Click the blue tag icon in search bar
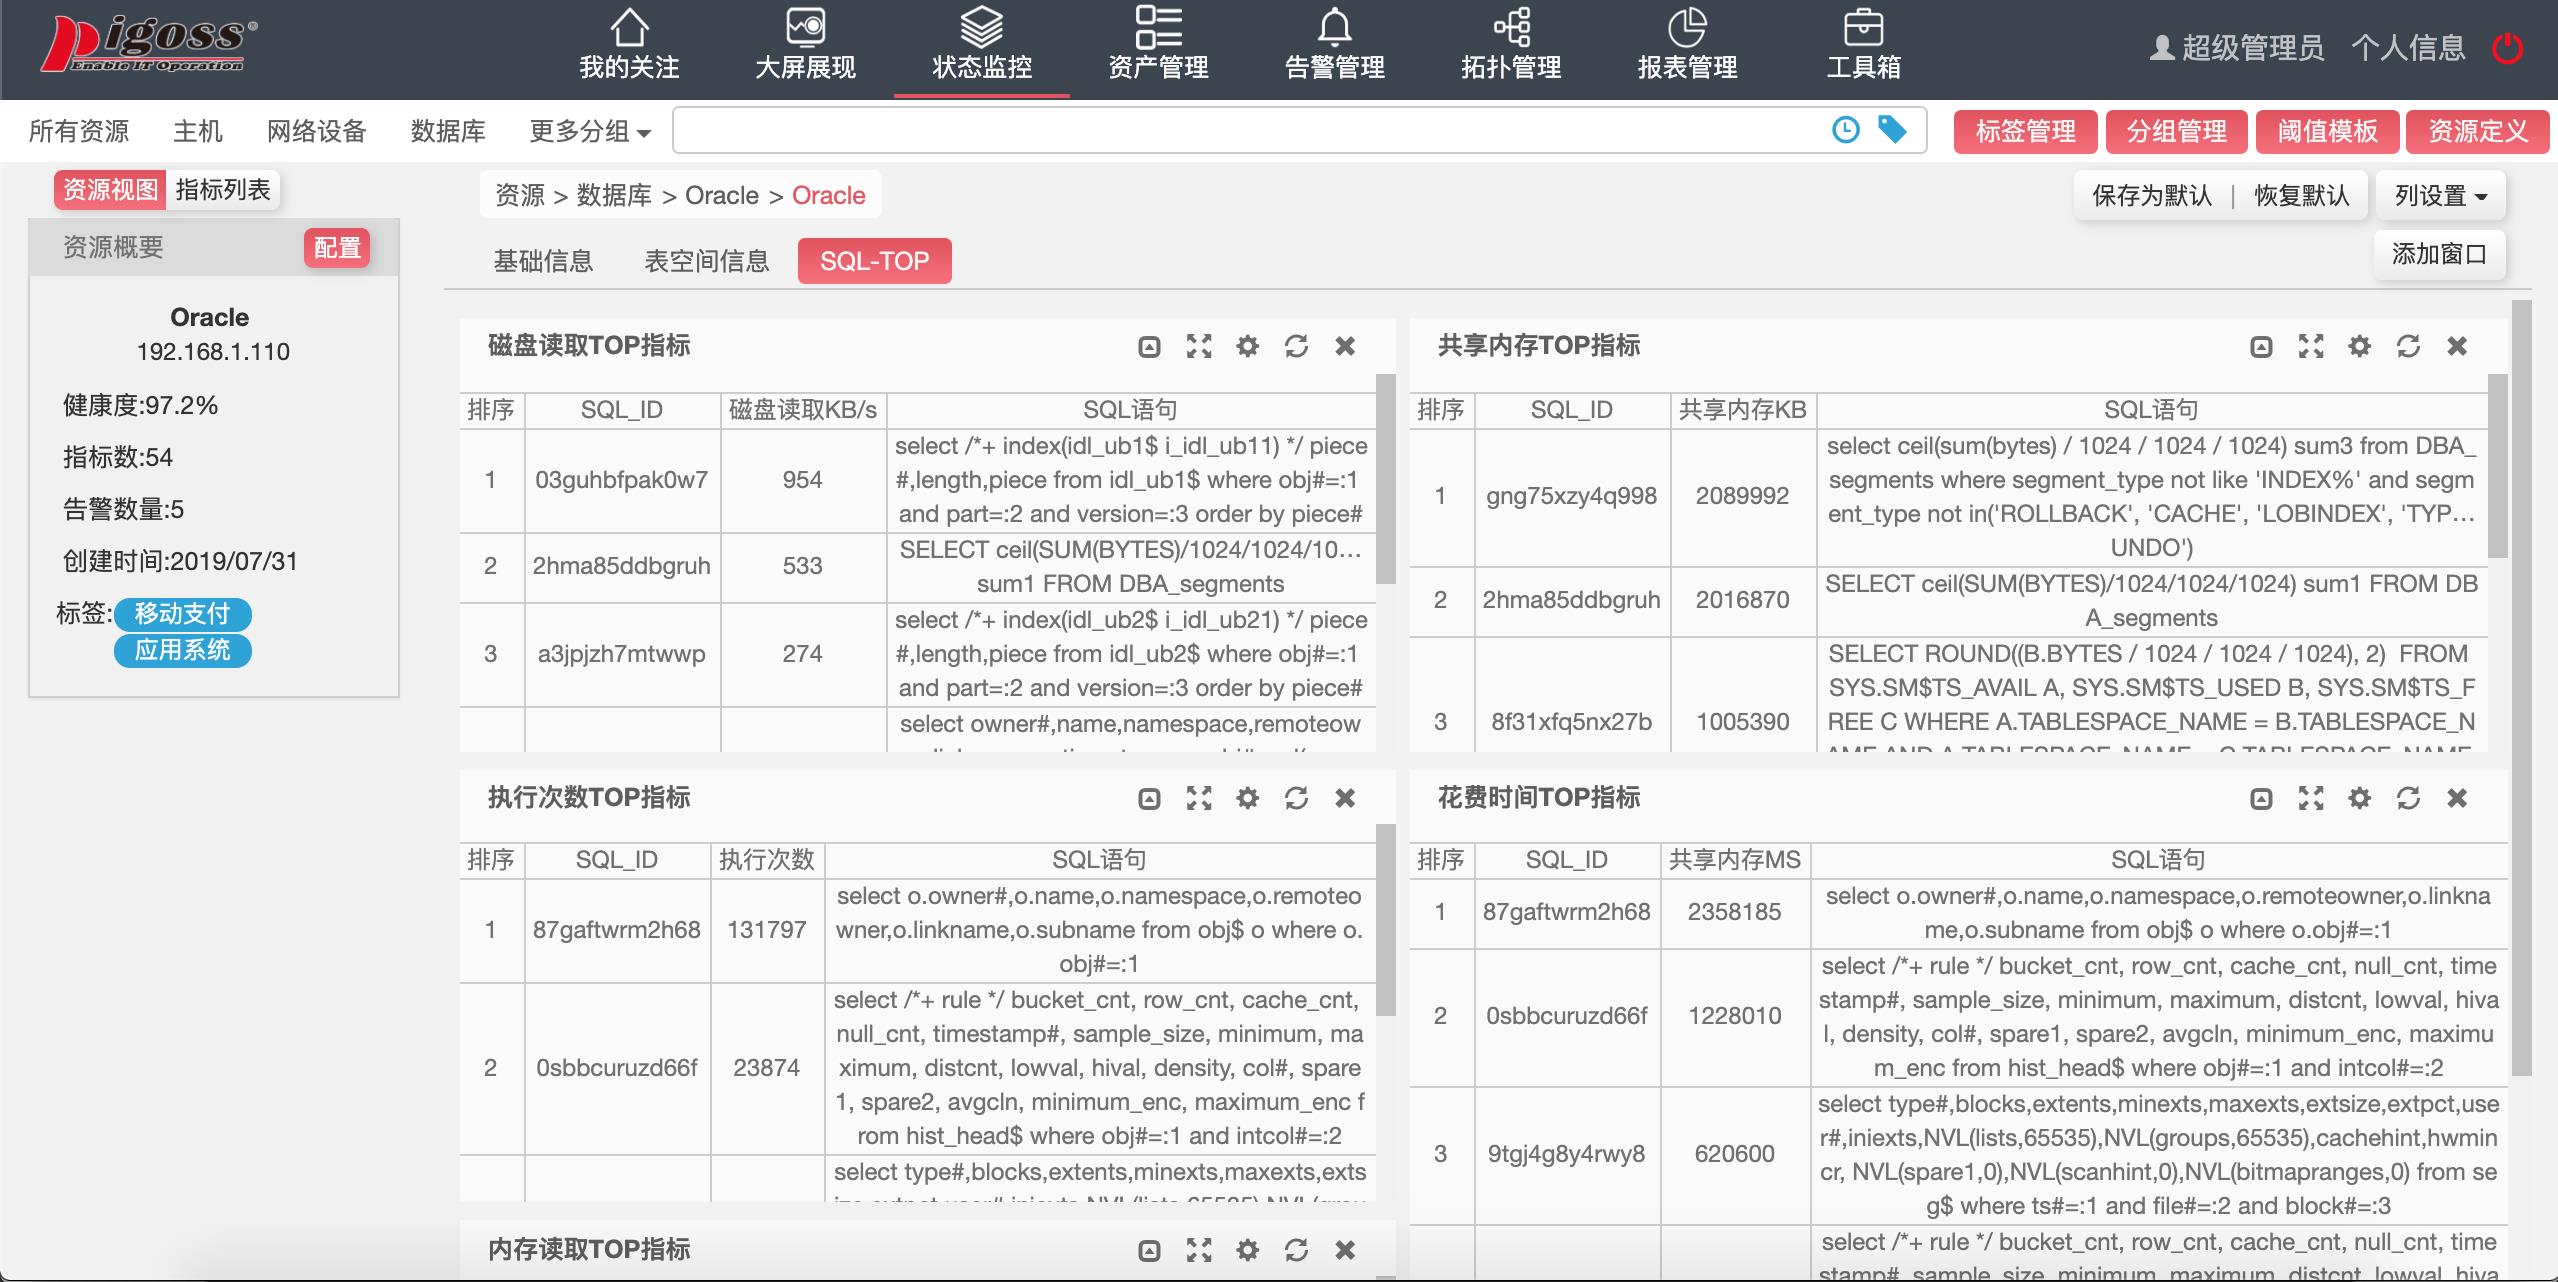Viewport: 2558px width, 1282px height. (1892, 130)
